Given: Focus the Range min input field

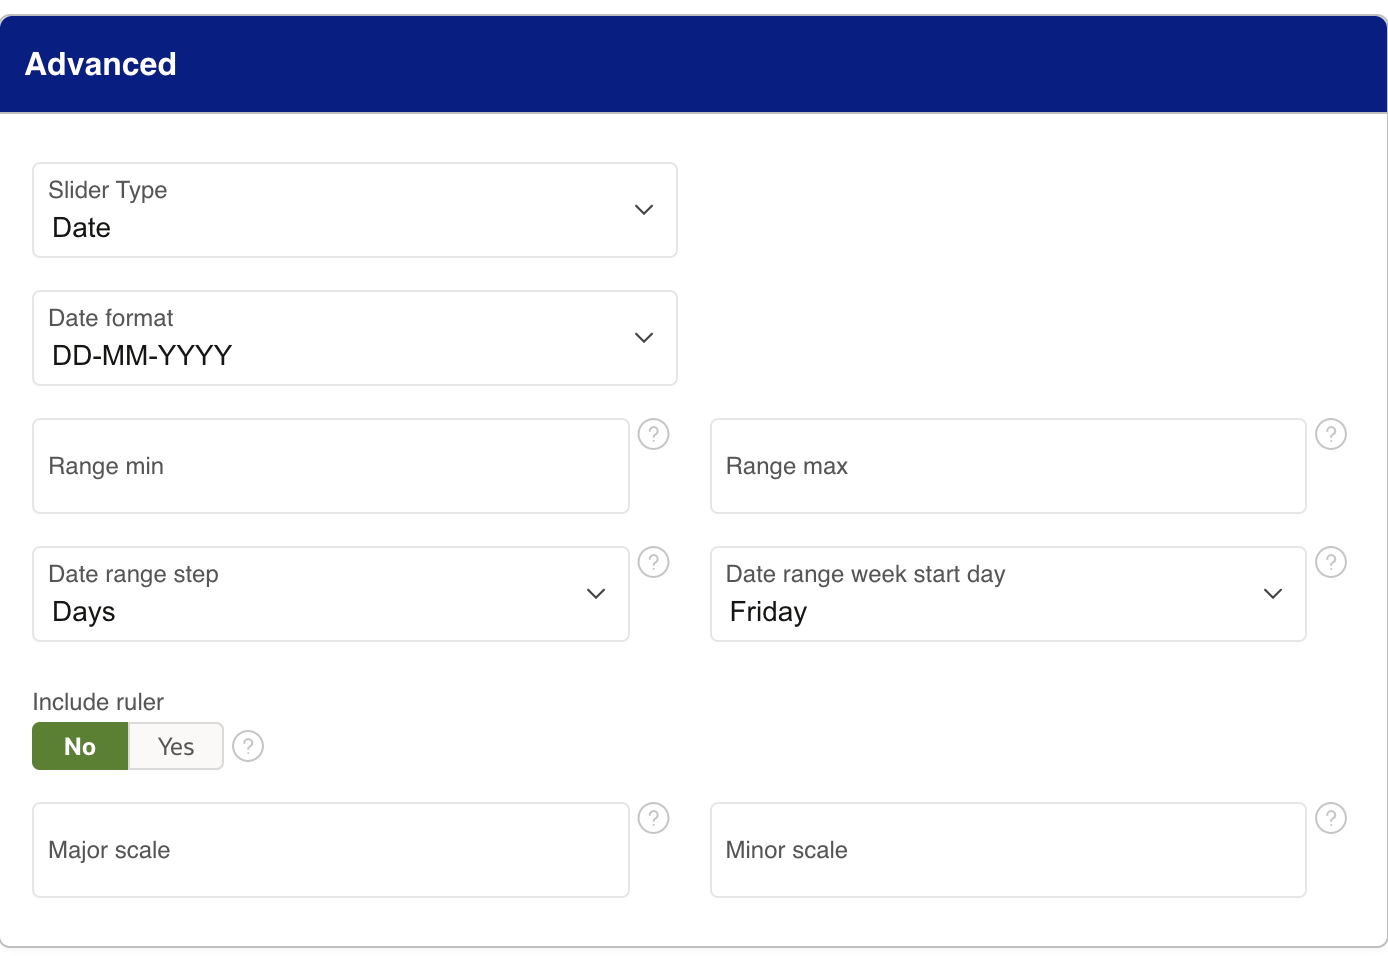Looking at the screenshot, I should tap(331, 466).
